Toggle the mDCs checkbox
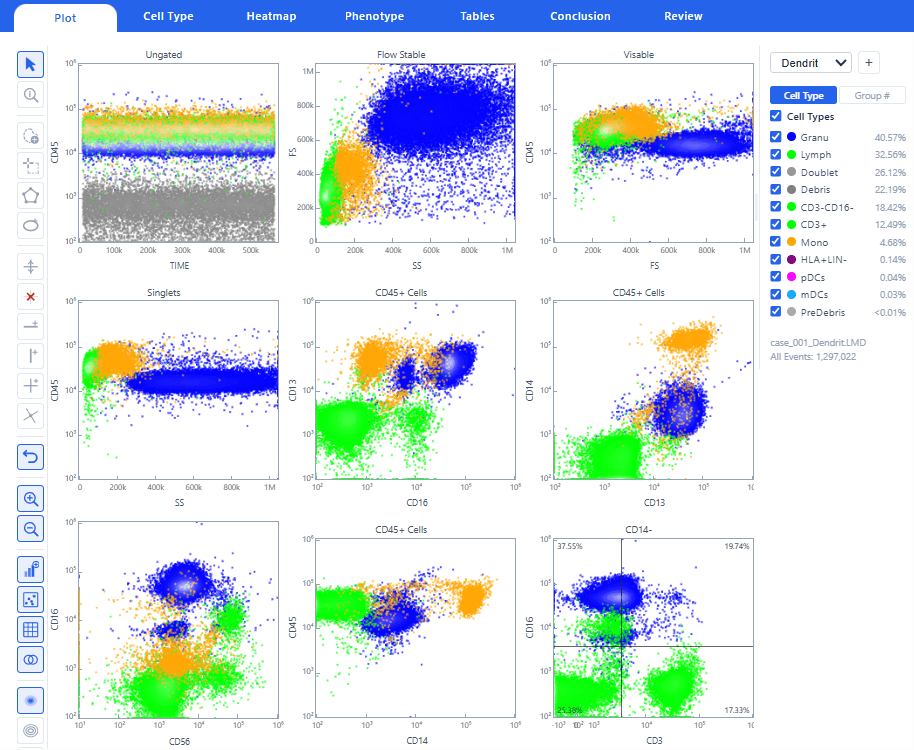The image size is (914, 750). 775,294
